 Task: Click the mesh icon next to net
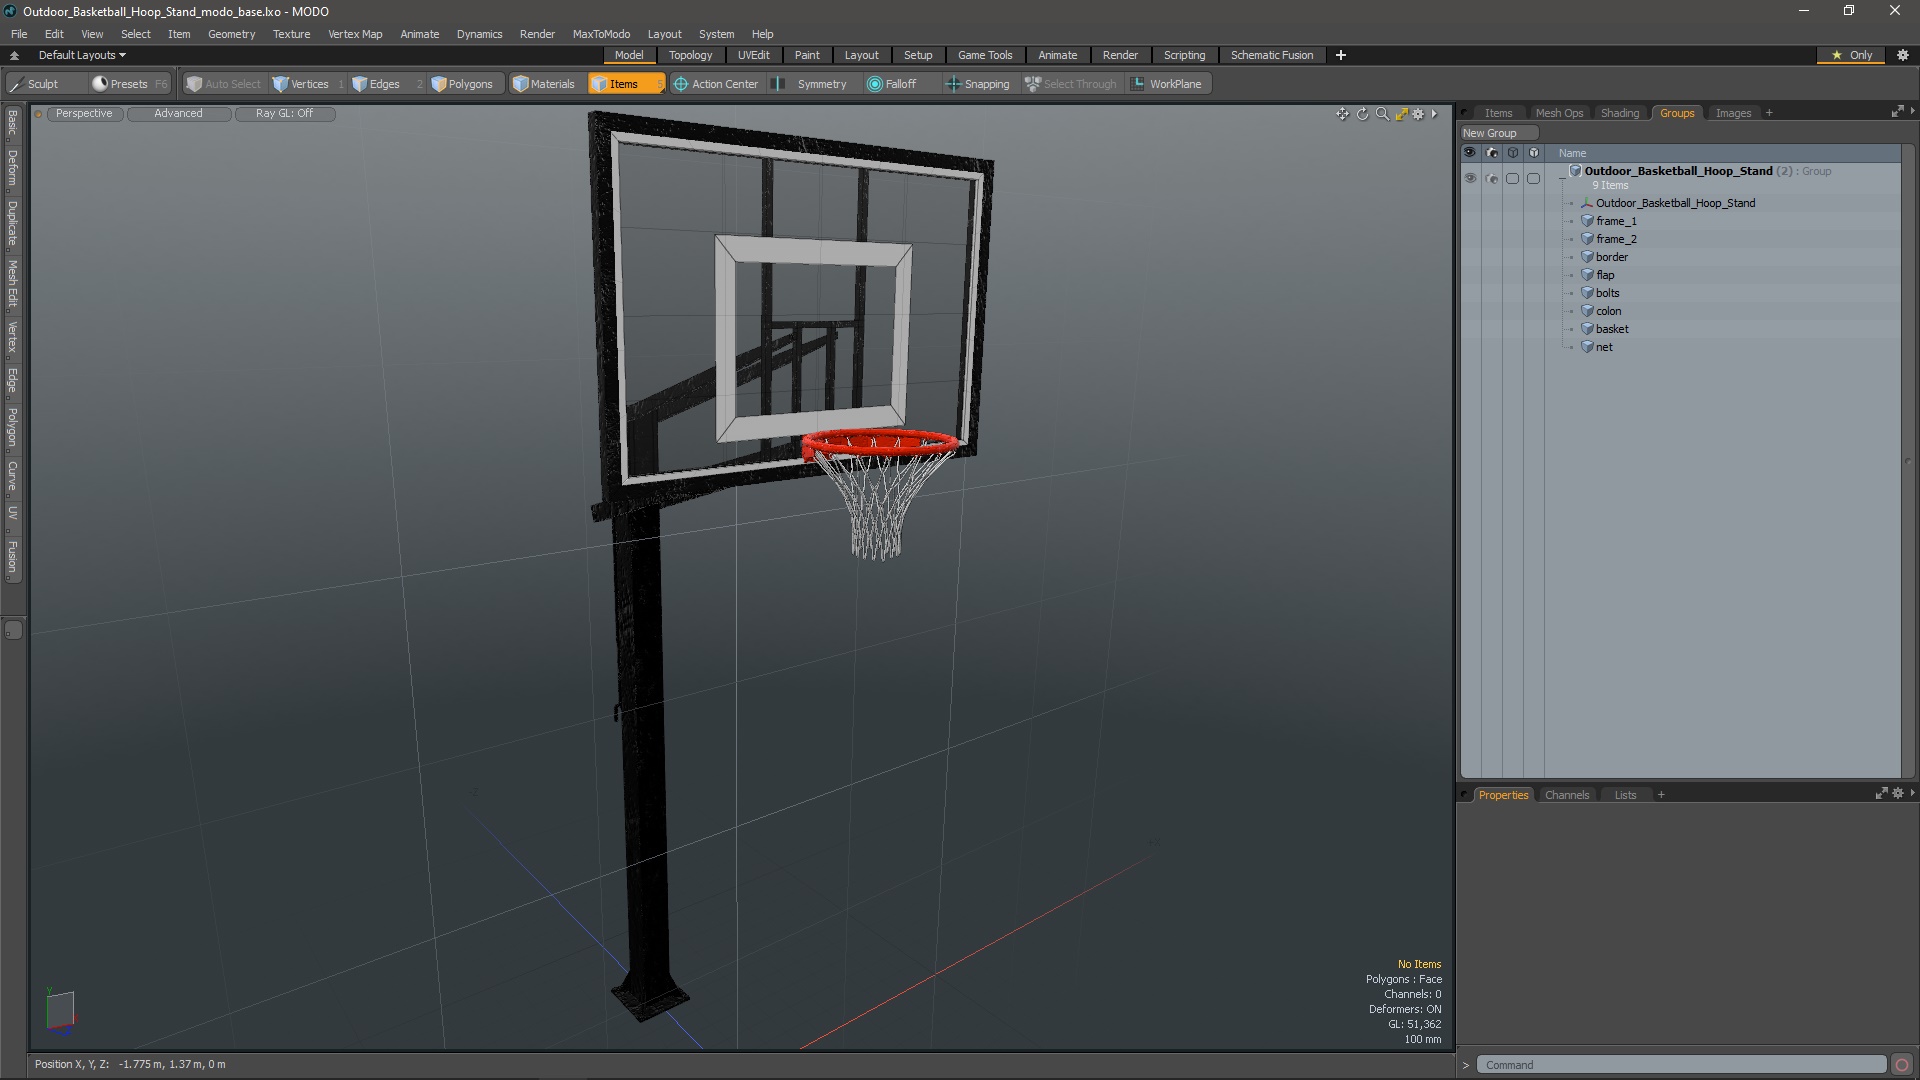pyautogui.click(x=1587, y=347)
